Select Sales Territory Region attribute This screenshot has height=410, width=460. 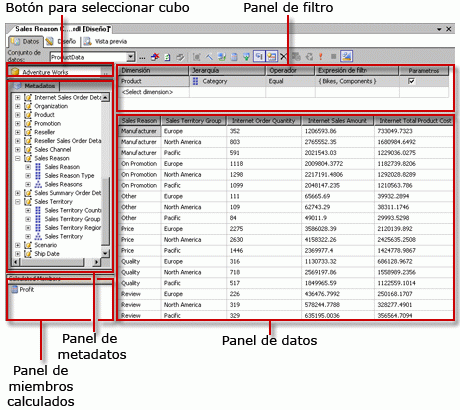[x=73, y=228]
